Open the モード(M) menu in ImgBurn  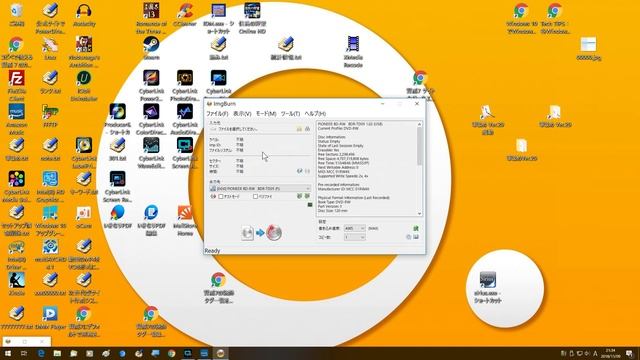[266, 113]
